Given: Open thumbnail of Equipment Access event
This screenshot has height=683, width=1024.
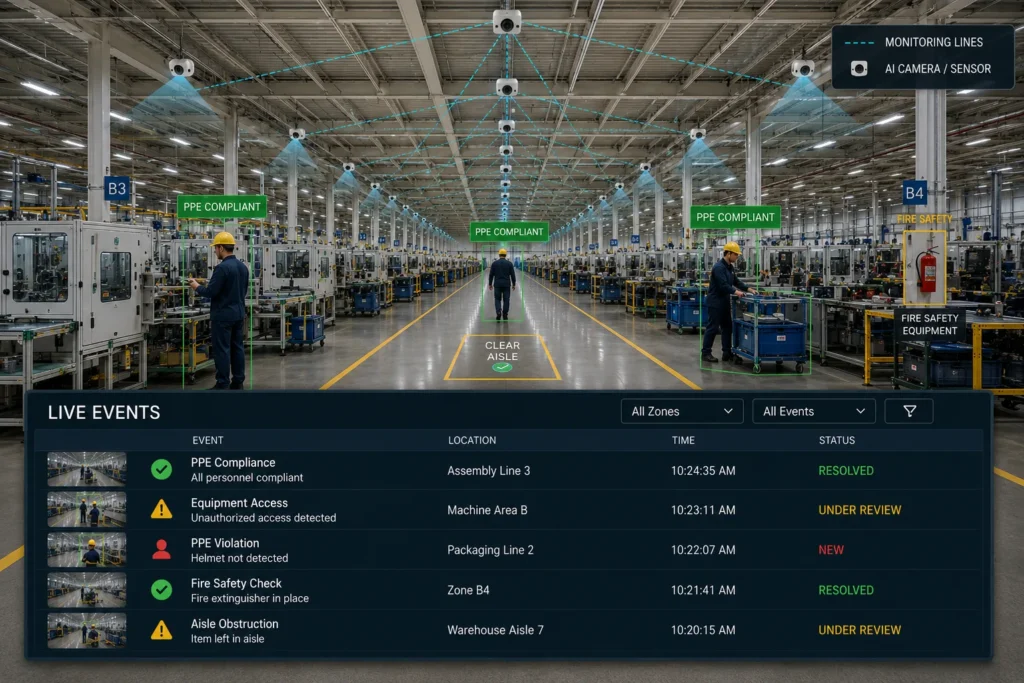Looking at the screenshot, I should (x=87, y=509).
